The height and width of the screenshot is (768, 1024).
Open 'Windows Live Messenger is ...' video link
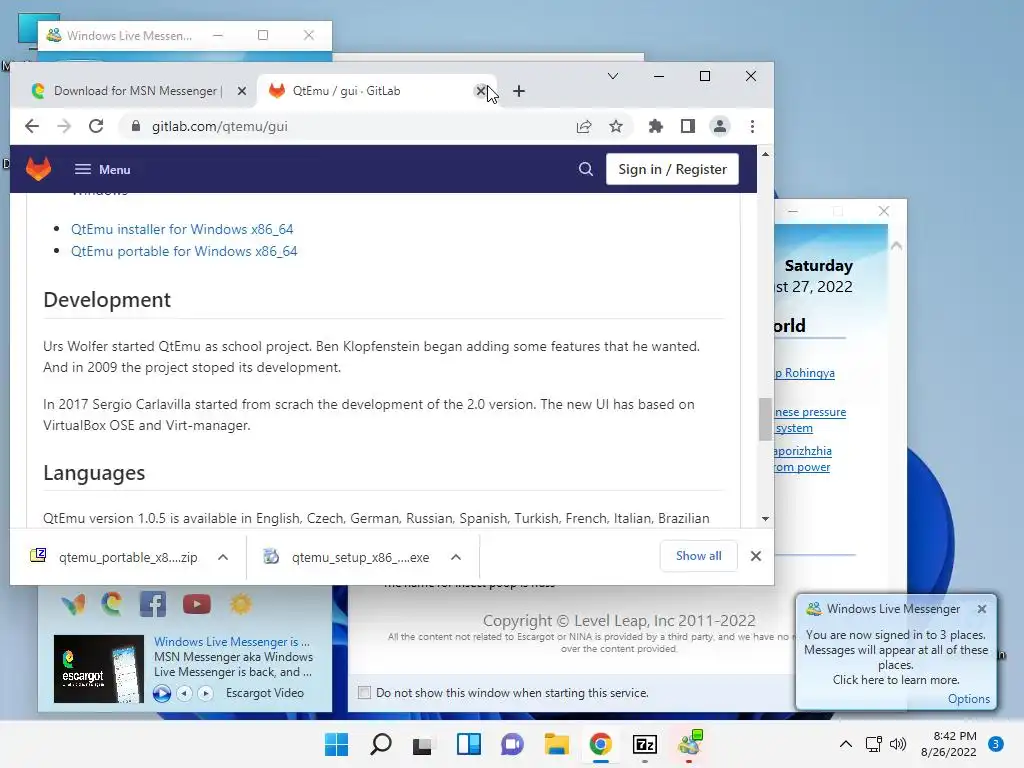[x=232, y=642]
